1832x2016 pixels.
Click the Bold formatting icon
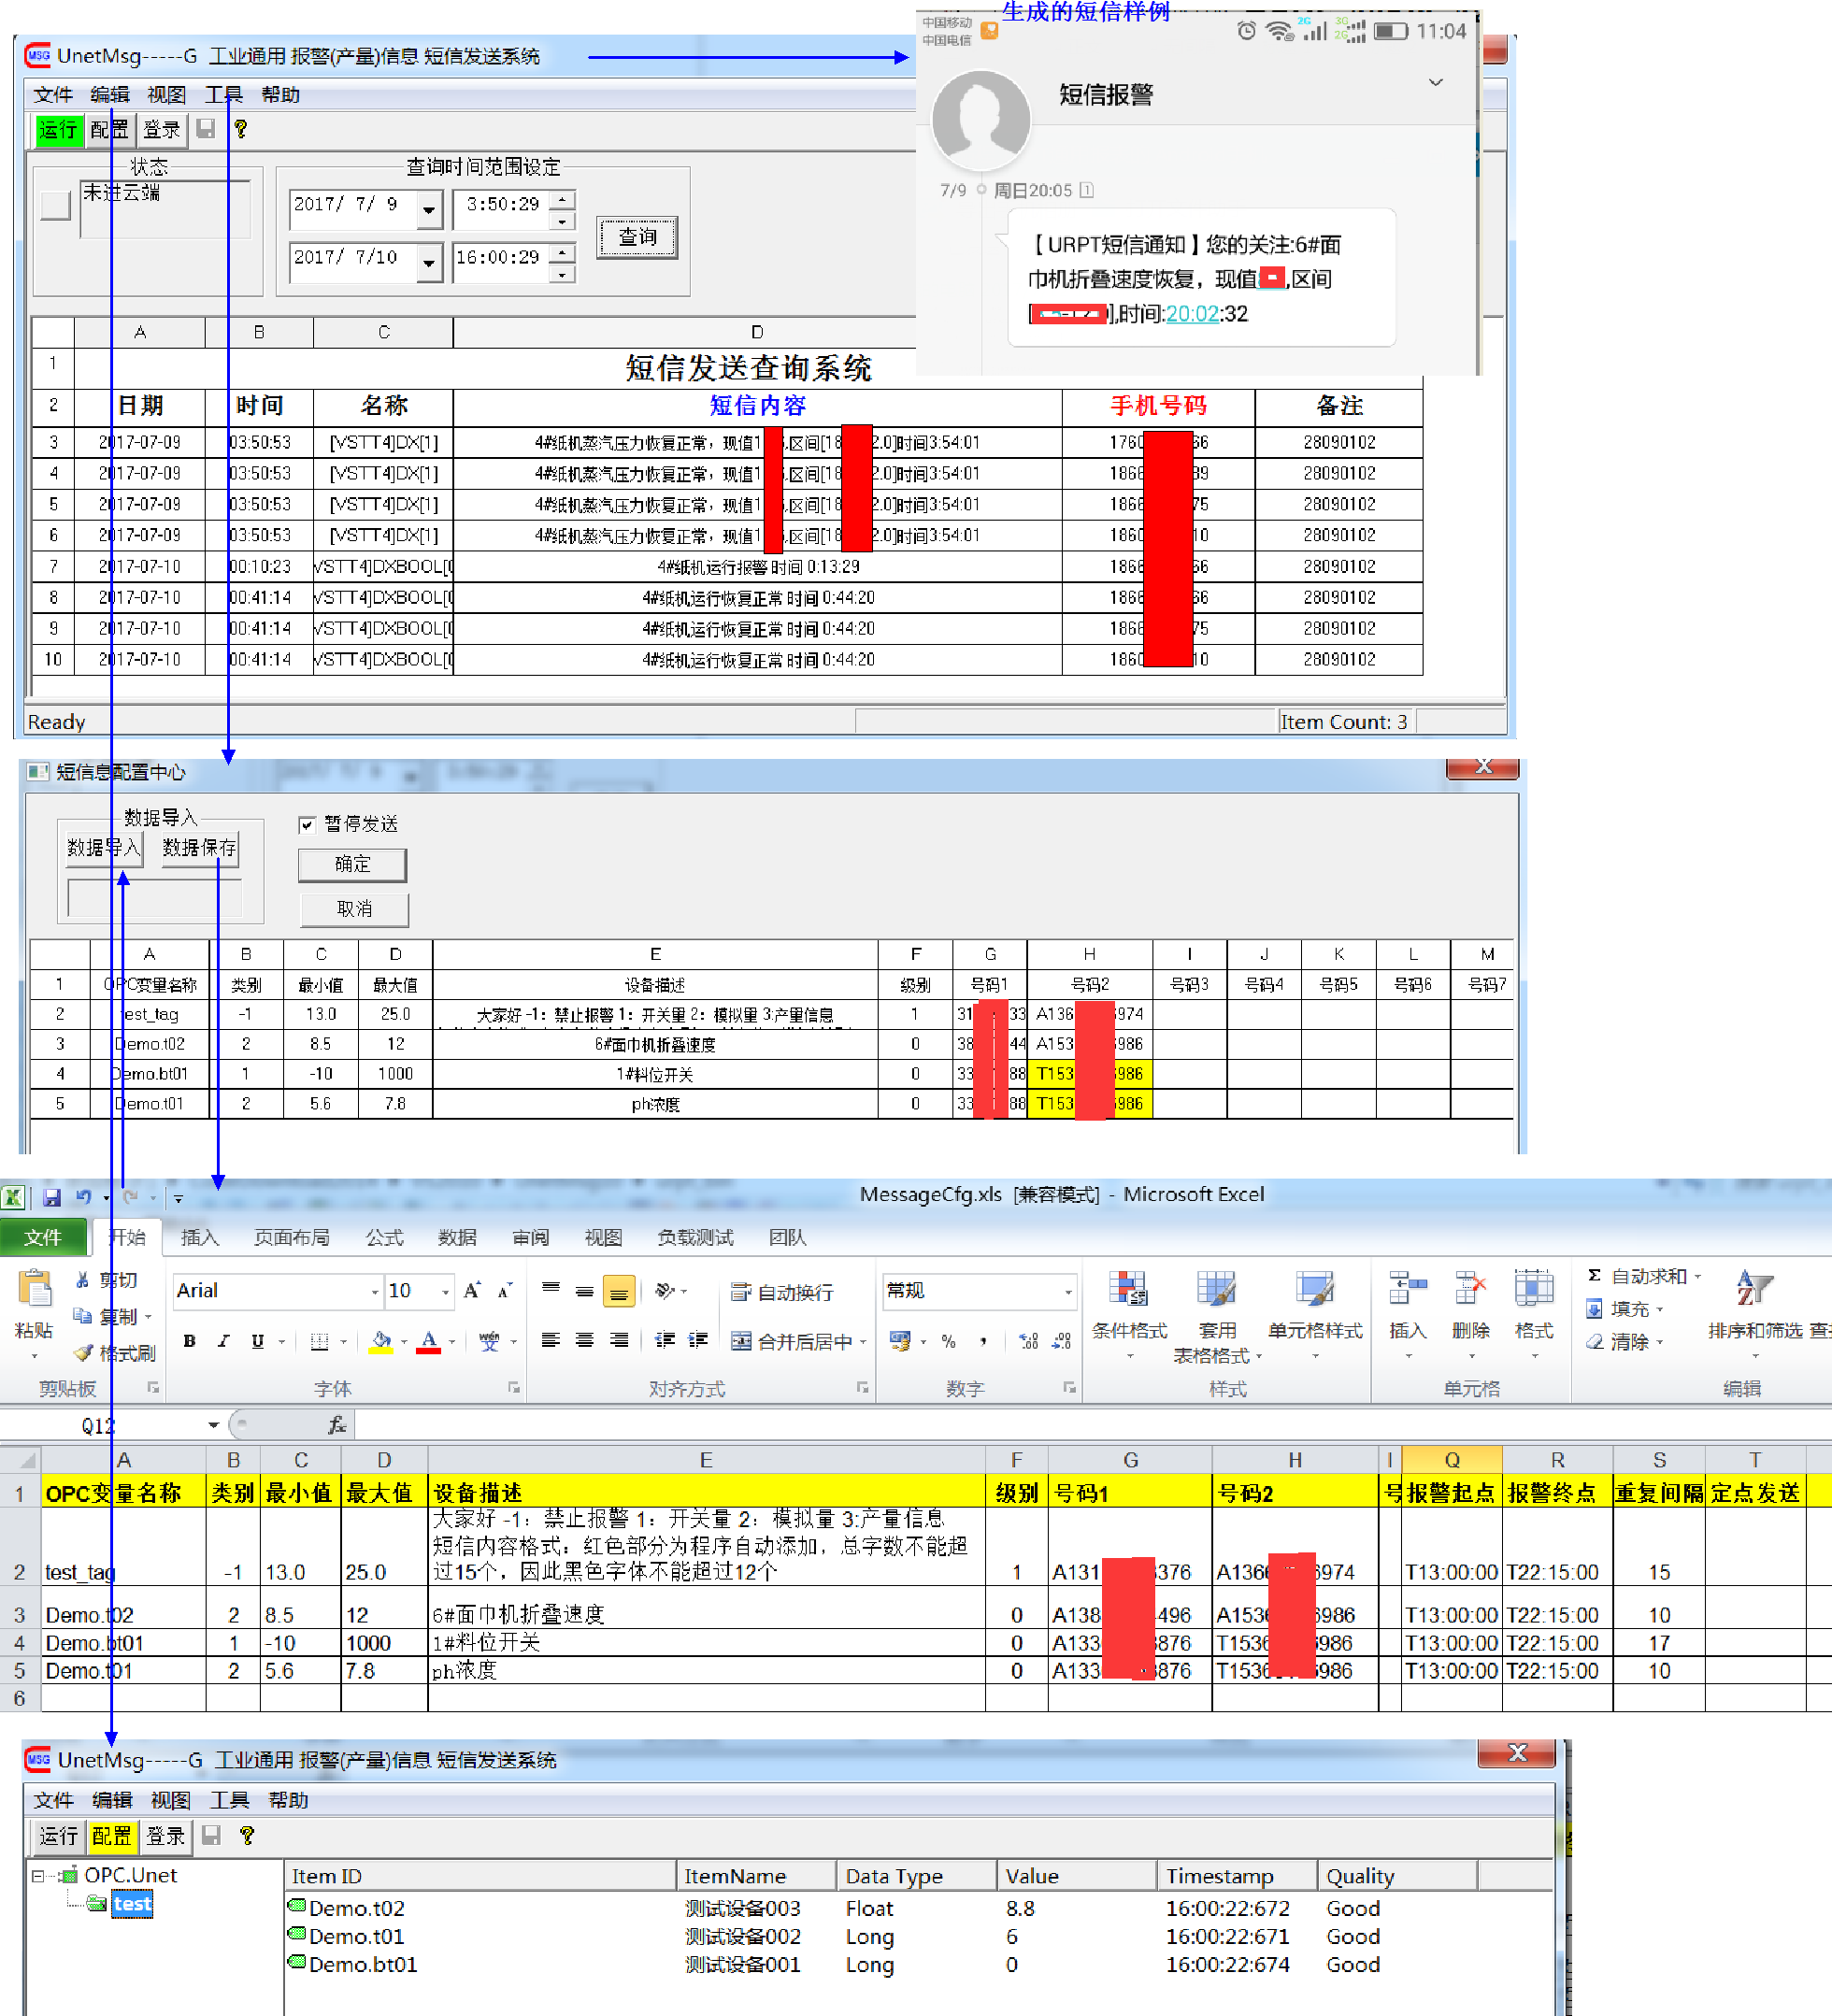click(x=189, y=1342)
